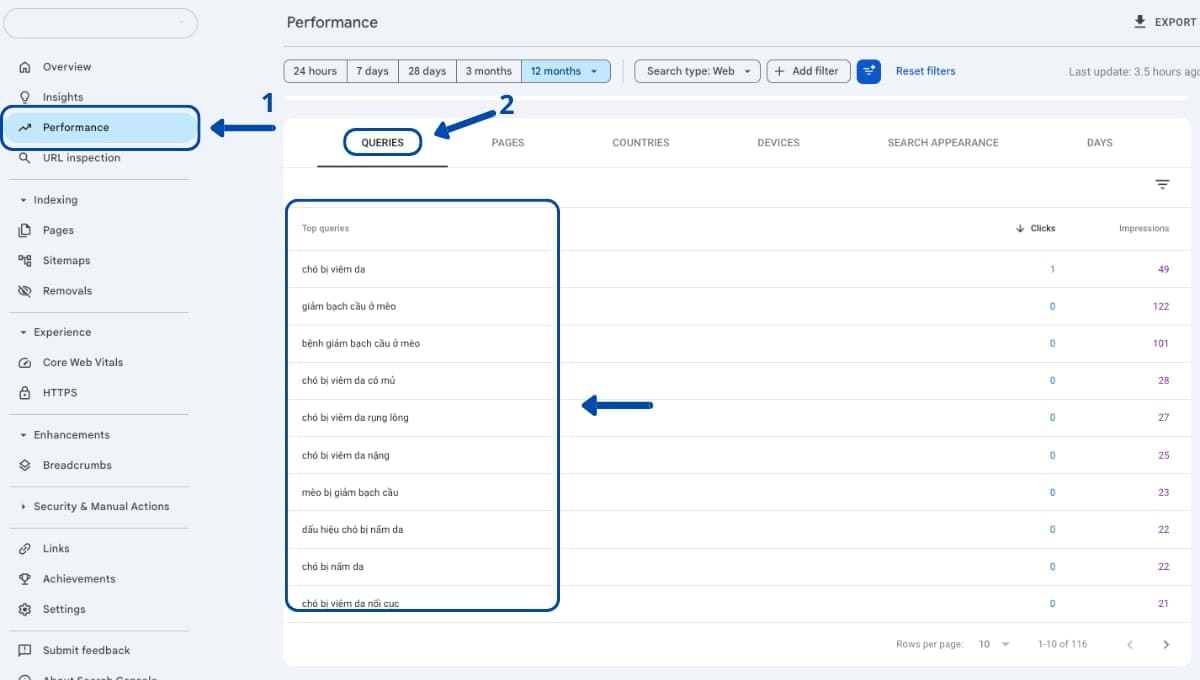Collapse the Indexing section
Image resolution: width=1200 pixels, height=680 pixels.
coord(23,200)
